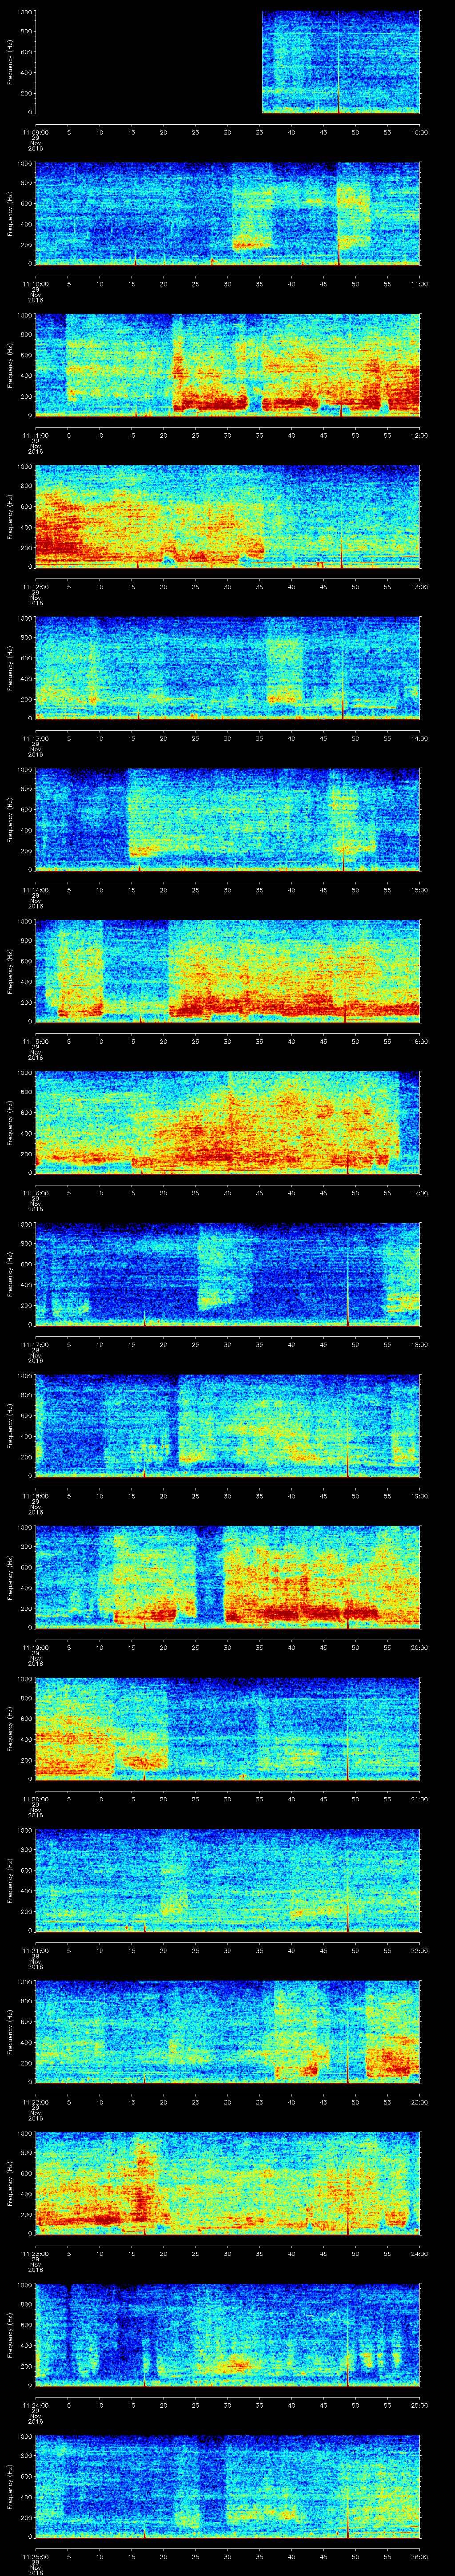Select the spectrogram panel starting at 11:11:00
Screen dimensions: 455x2576
(228, 365)
